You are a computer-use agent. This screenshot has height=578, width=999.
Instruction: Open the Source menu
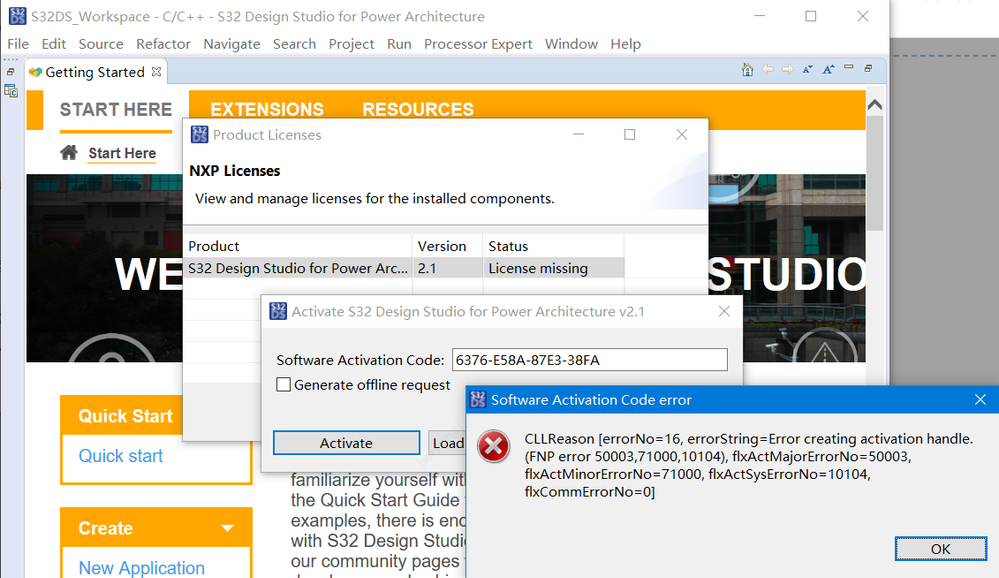101,44
